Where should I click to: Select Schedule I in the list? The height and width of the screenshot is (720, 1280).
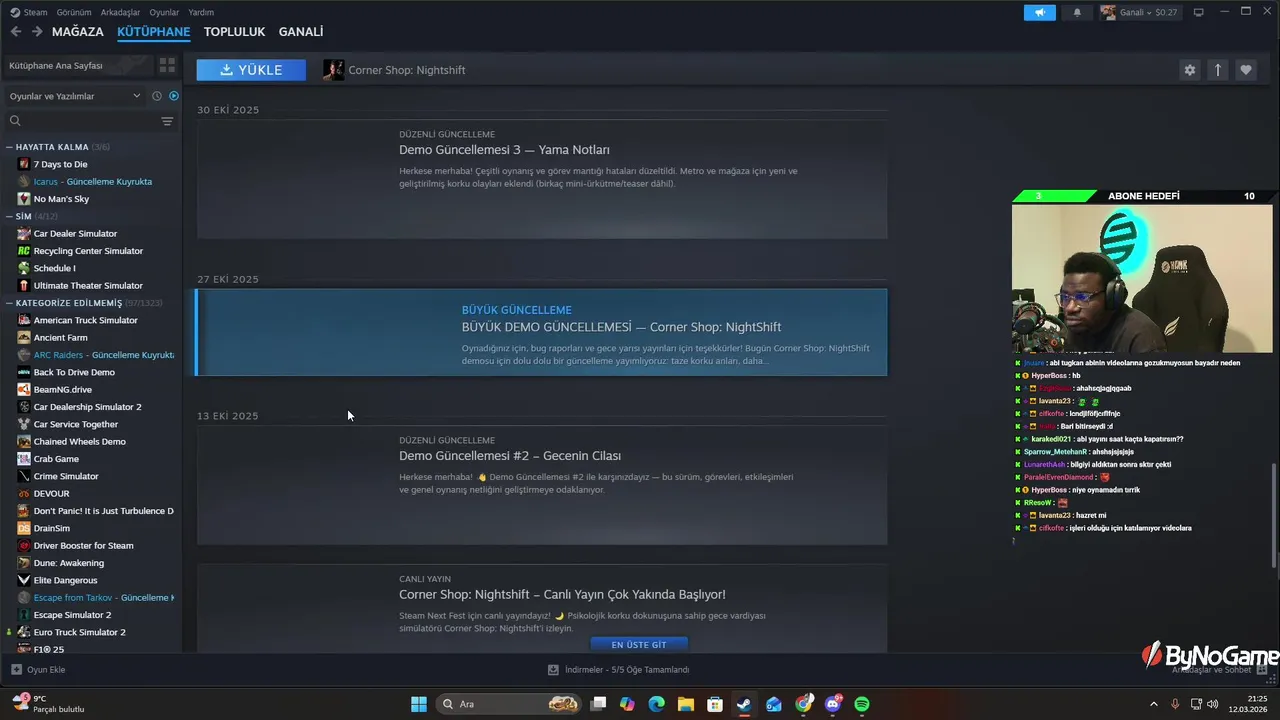(54, 268)
